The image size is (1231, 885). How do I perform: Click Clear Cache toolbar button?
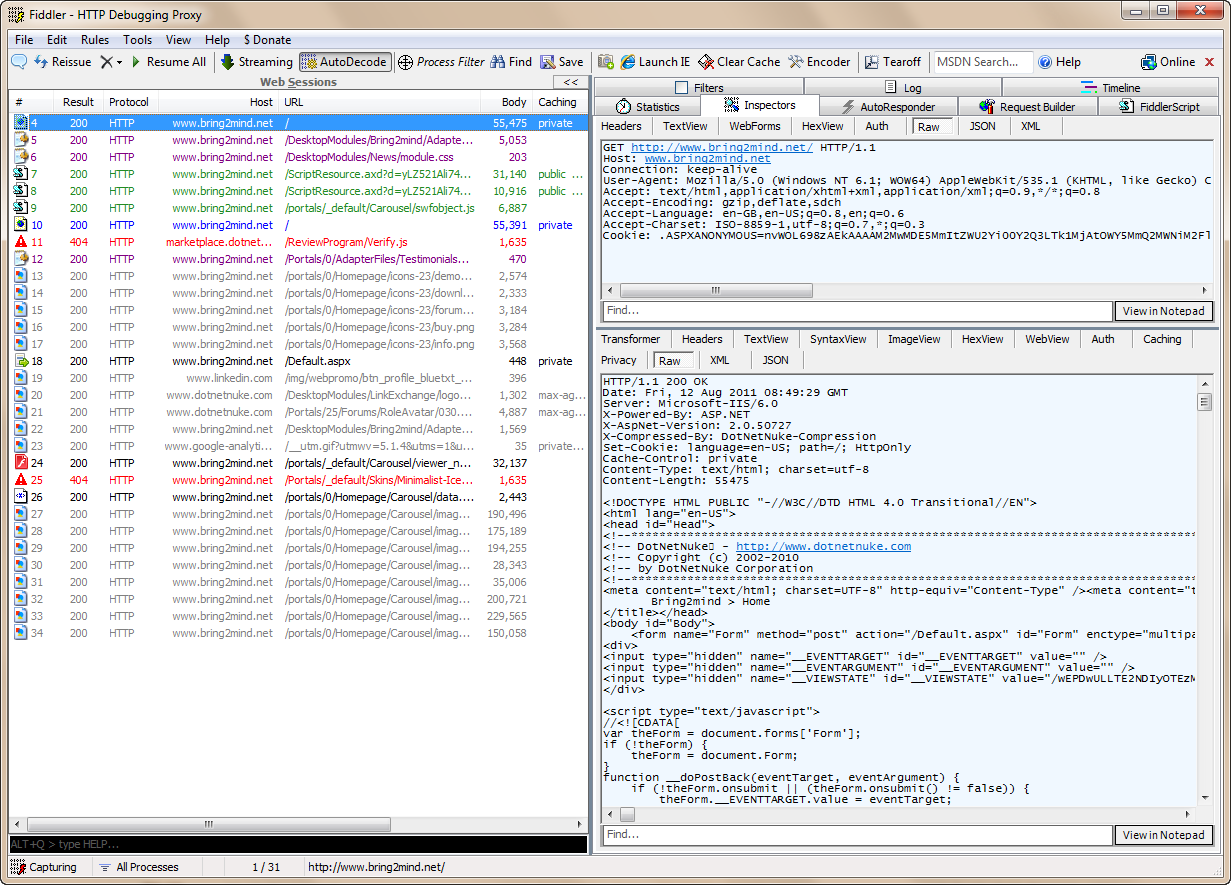click(x=739, y=62)
